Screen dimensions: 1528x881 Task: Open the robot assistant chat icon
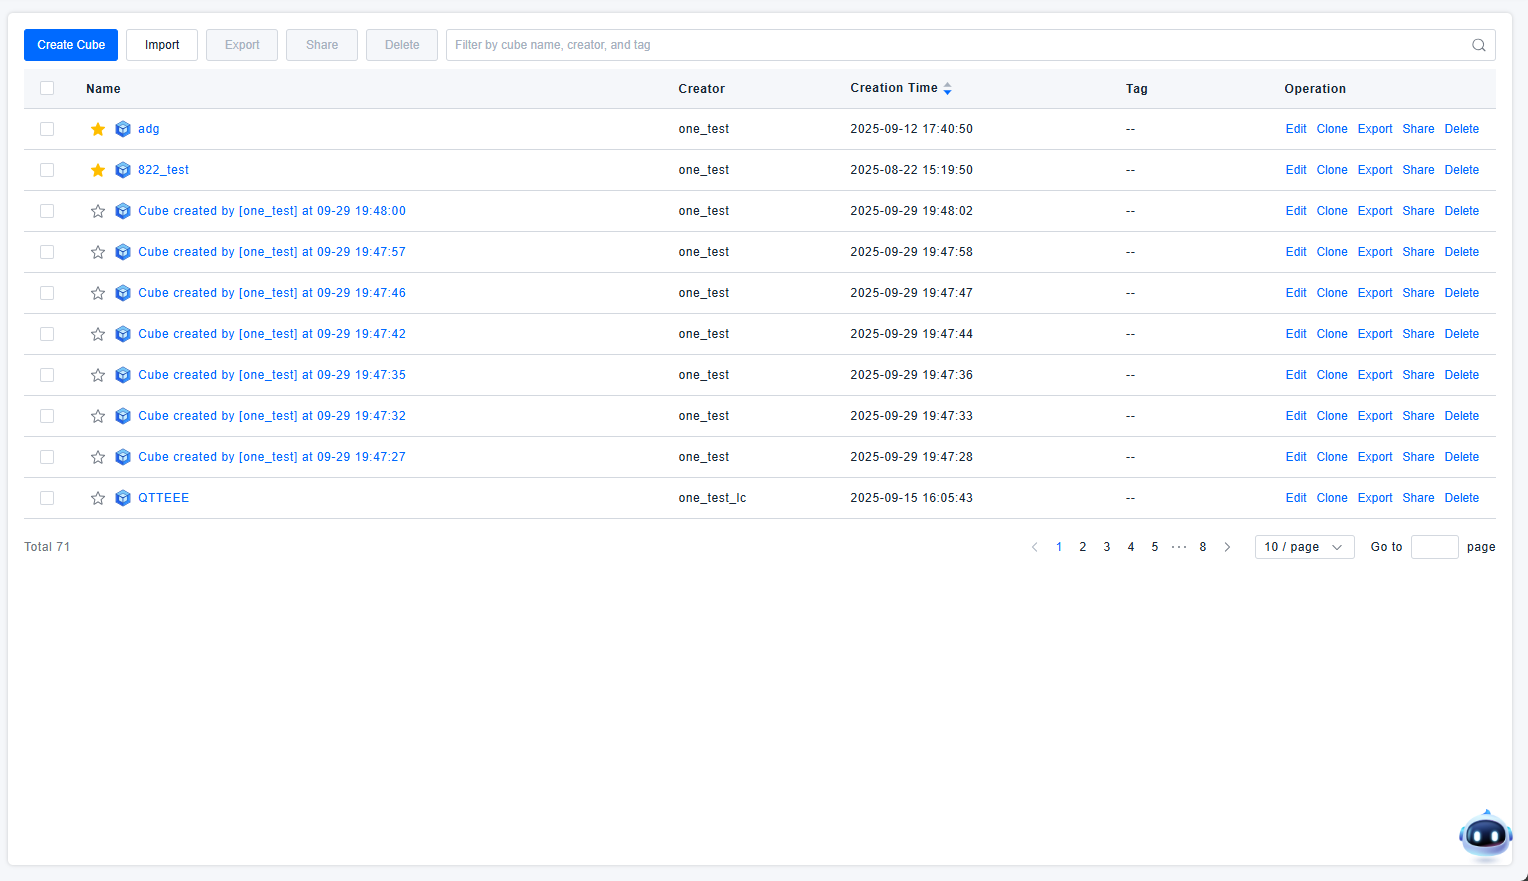1485,836
